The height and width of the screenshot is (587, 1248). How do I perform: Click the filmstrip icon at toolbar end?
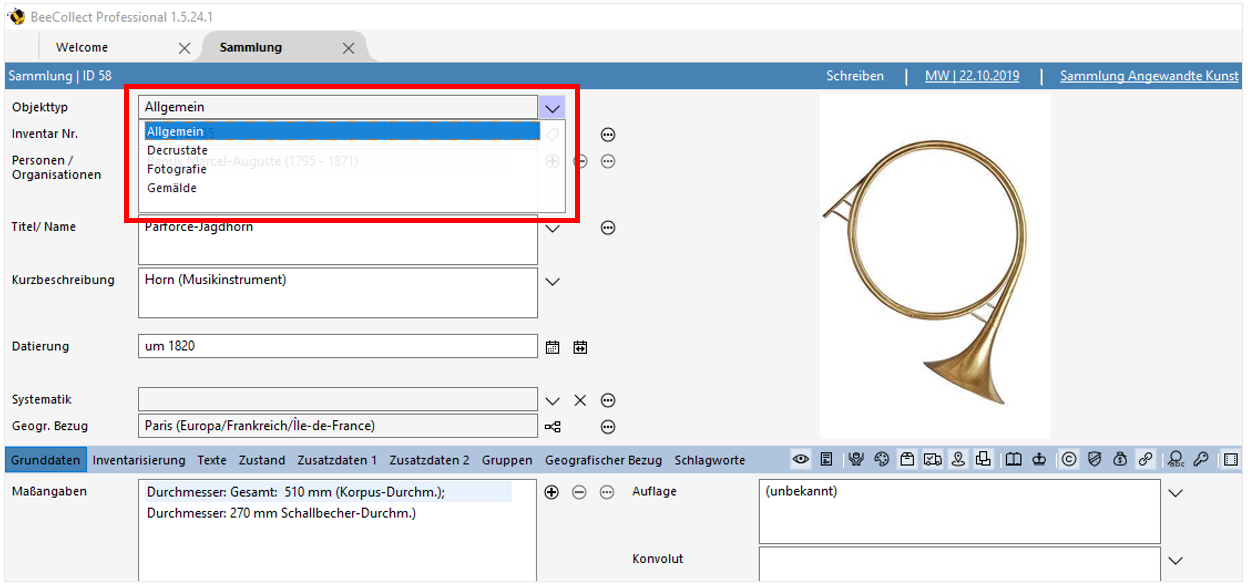click(x=1230, y=460)
